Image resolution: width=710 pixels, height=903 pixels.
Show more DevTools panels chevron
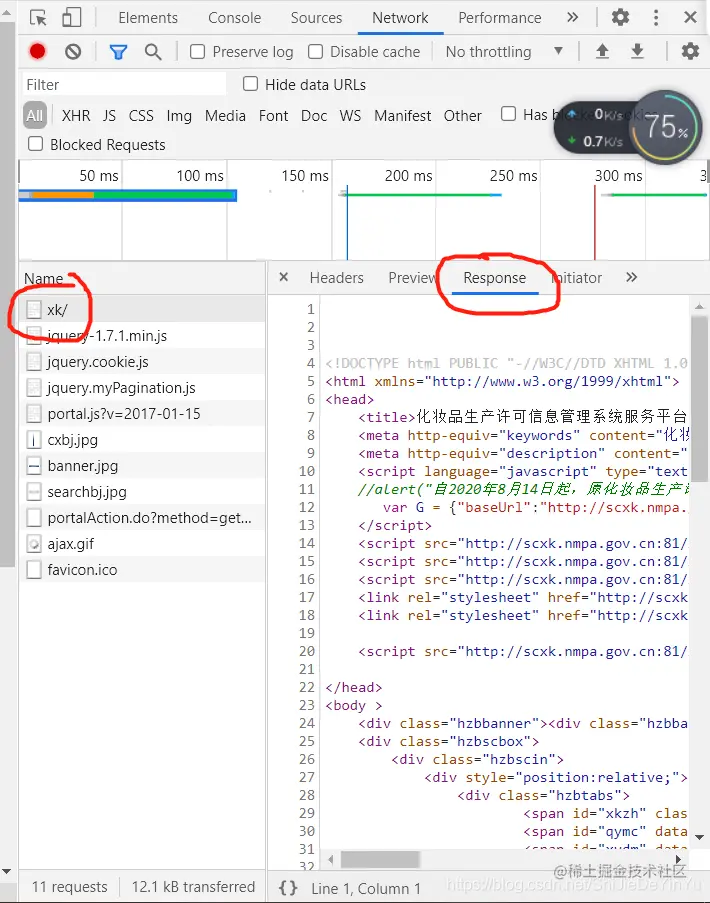point(572,17)
